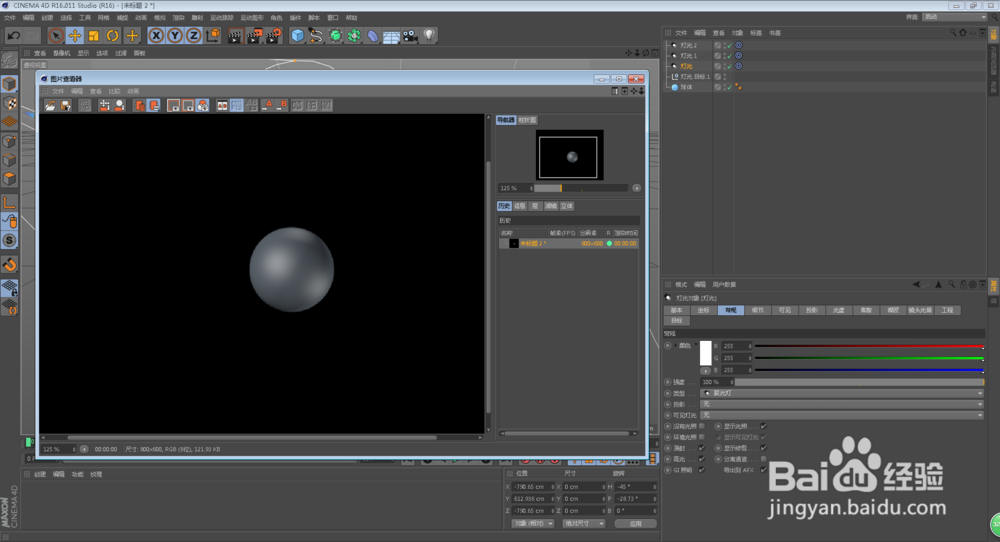The image size is (1000, 542).
Task: Toggle 环境光照 checkbox
Action: click(702, 437)
